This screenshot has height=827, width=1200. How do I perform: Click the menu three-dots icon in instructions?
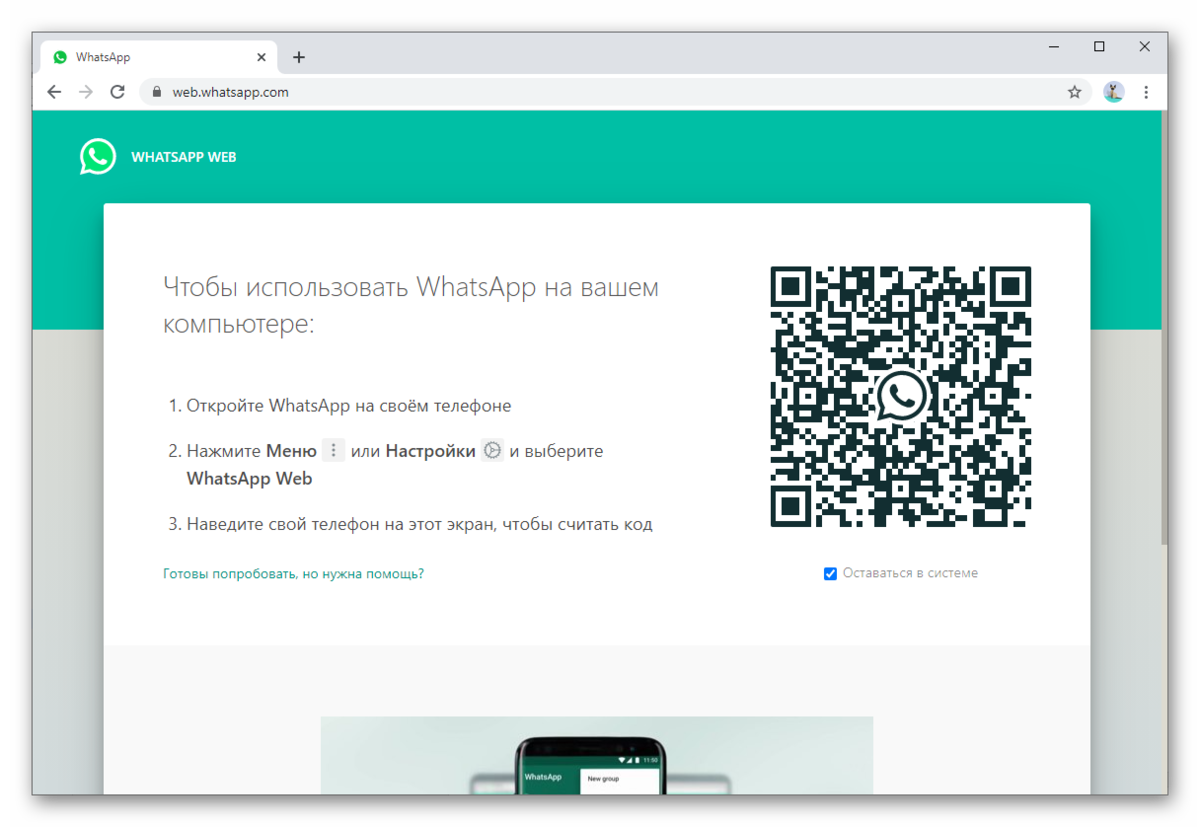[x=333, y=451]
